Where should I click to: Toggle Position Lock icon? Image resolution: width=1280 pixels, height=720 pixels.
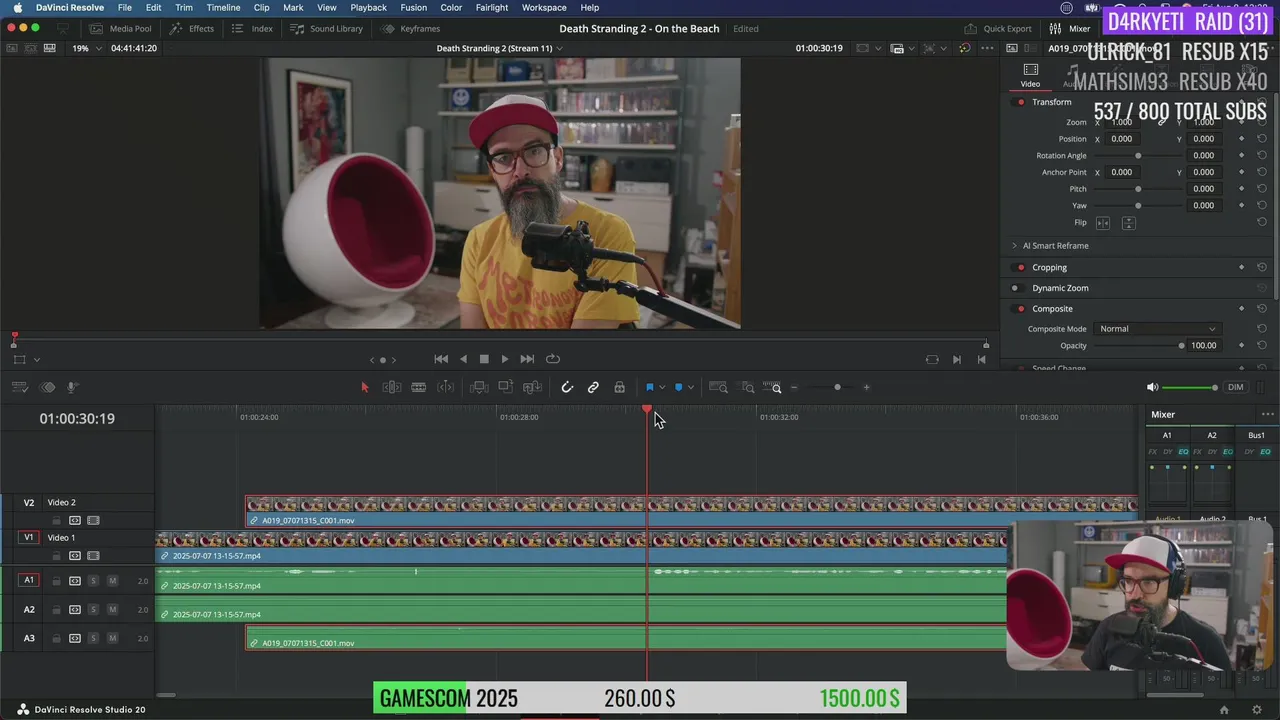click(x=619, y=387)
